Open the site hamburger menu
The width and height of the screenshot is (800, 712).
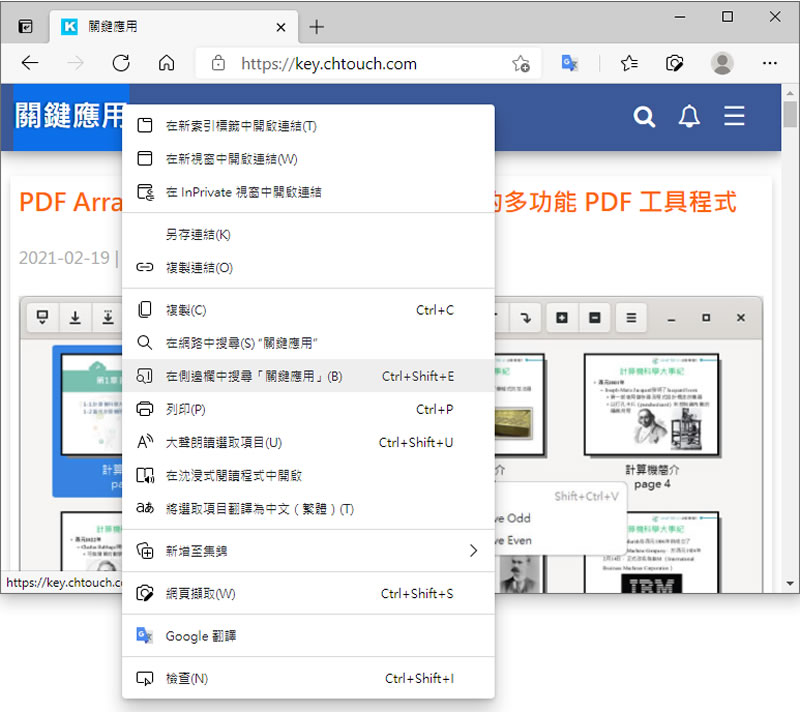pos(734,116)
